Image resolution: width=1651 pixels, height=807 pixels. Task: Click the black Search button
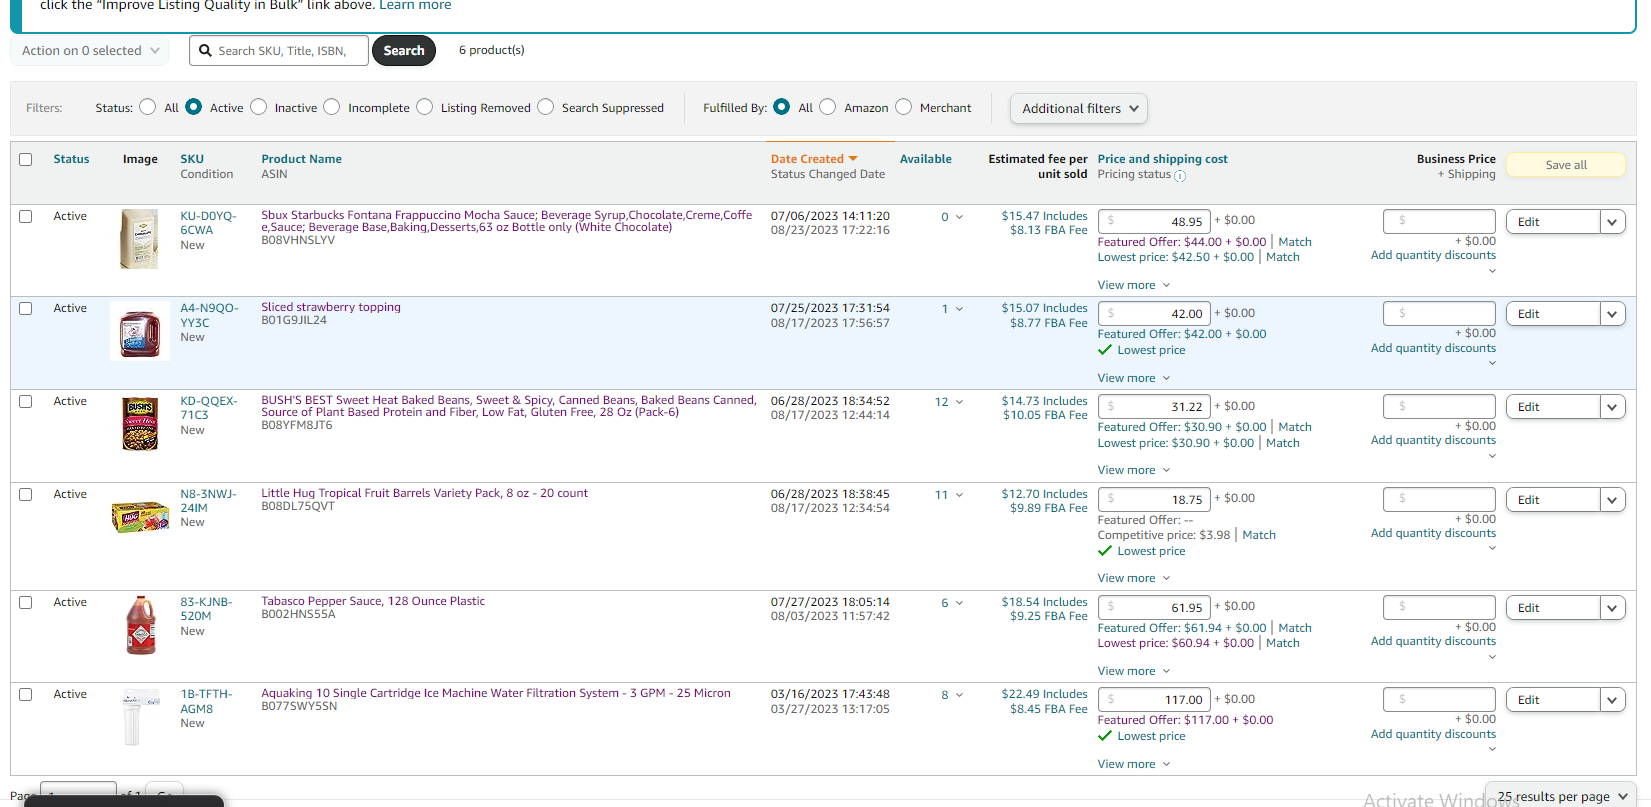click(404, 51)
